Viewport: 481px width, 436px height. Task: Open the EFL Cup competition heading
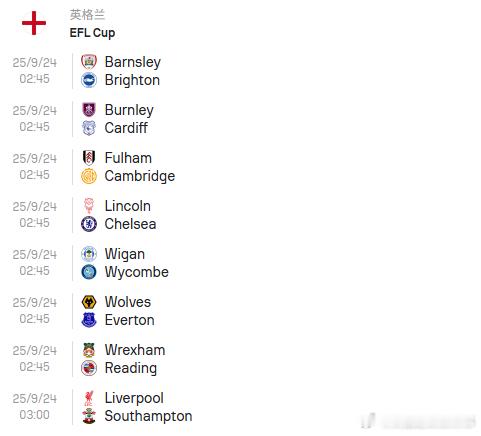coord(92,33)
